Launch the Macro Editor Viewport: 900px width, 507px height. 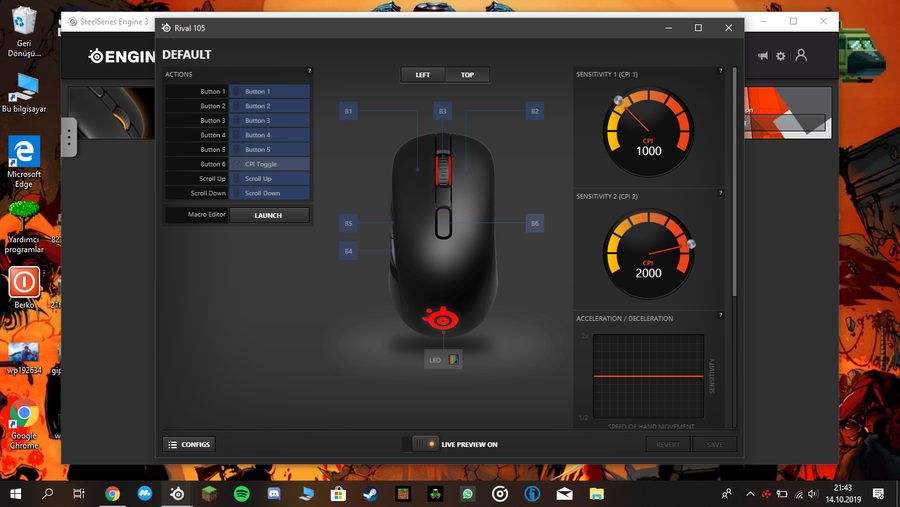coord(269,215)
